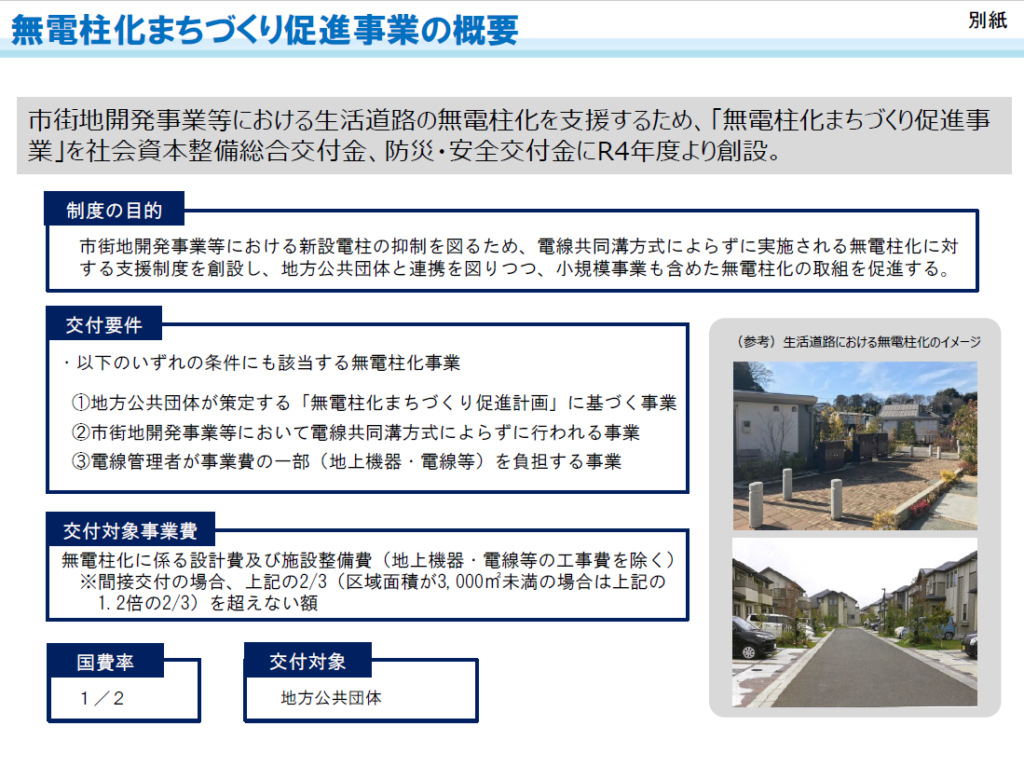Open the upper photo of brick plaza with bollards
The width and height of the screenshot is (1024, 767).
pos(855,446)
